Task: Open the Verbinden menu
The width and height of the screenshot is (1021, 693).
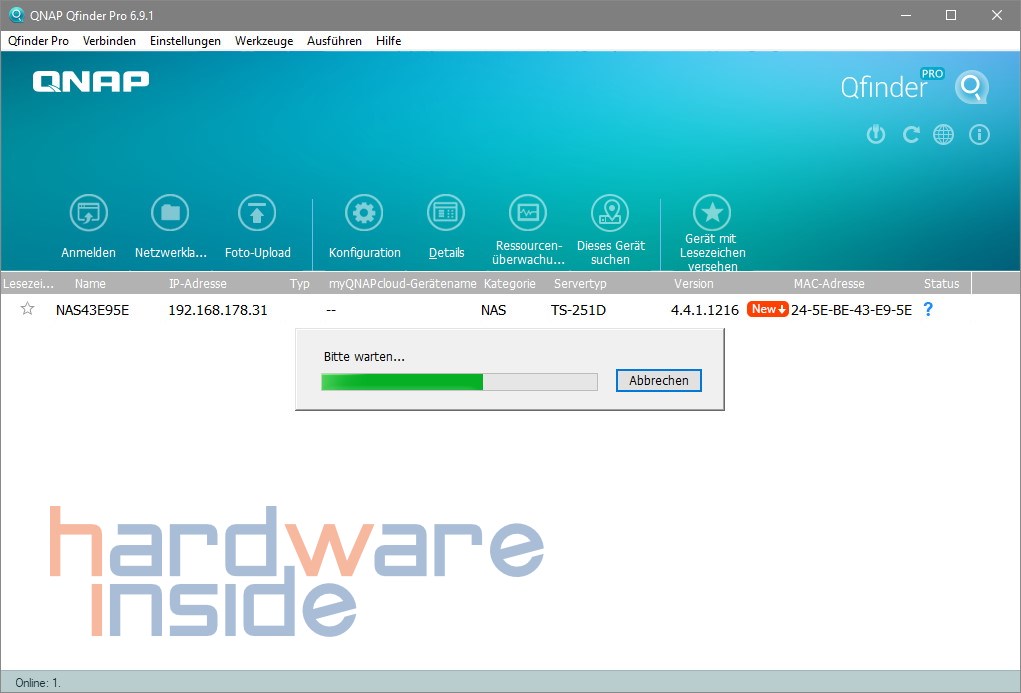Action: point(109,41)
